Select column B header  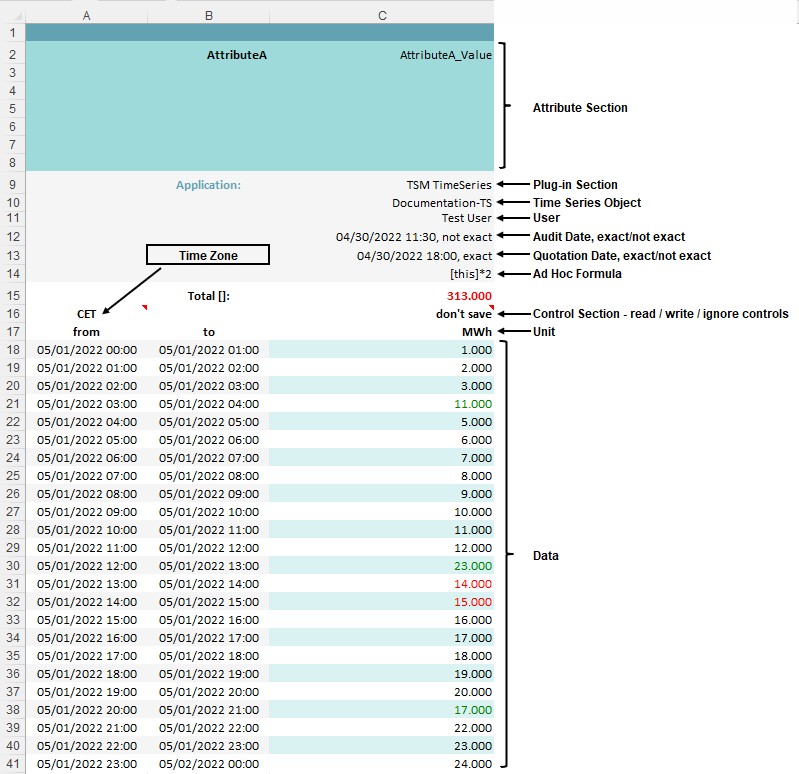(x=209, y=15)
